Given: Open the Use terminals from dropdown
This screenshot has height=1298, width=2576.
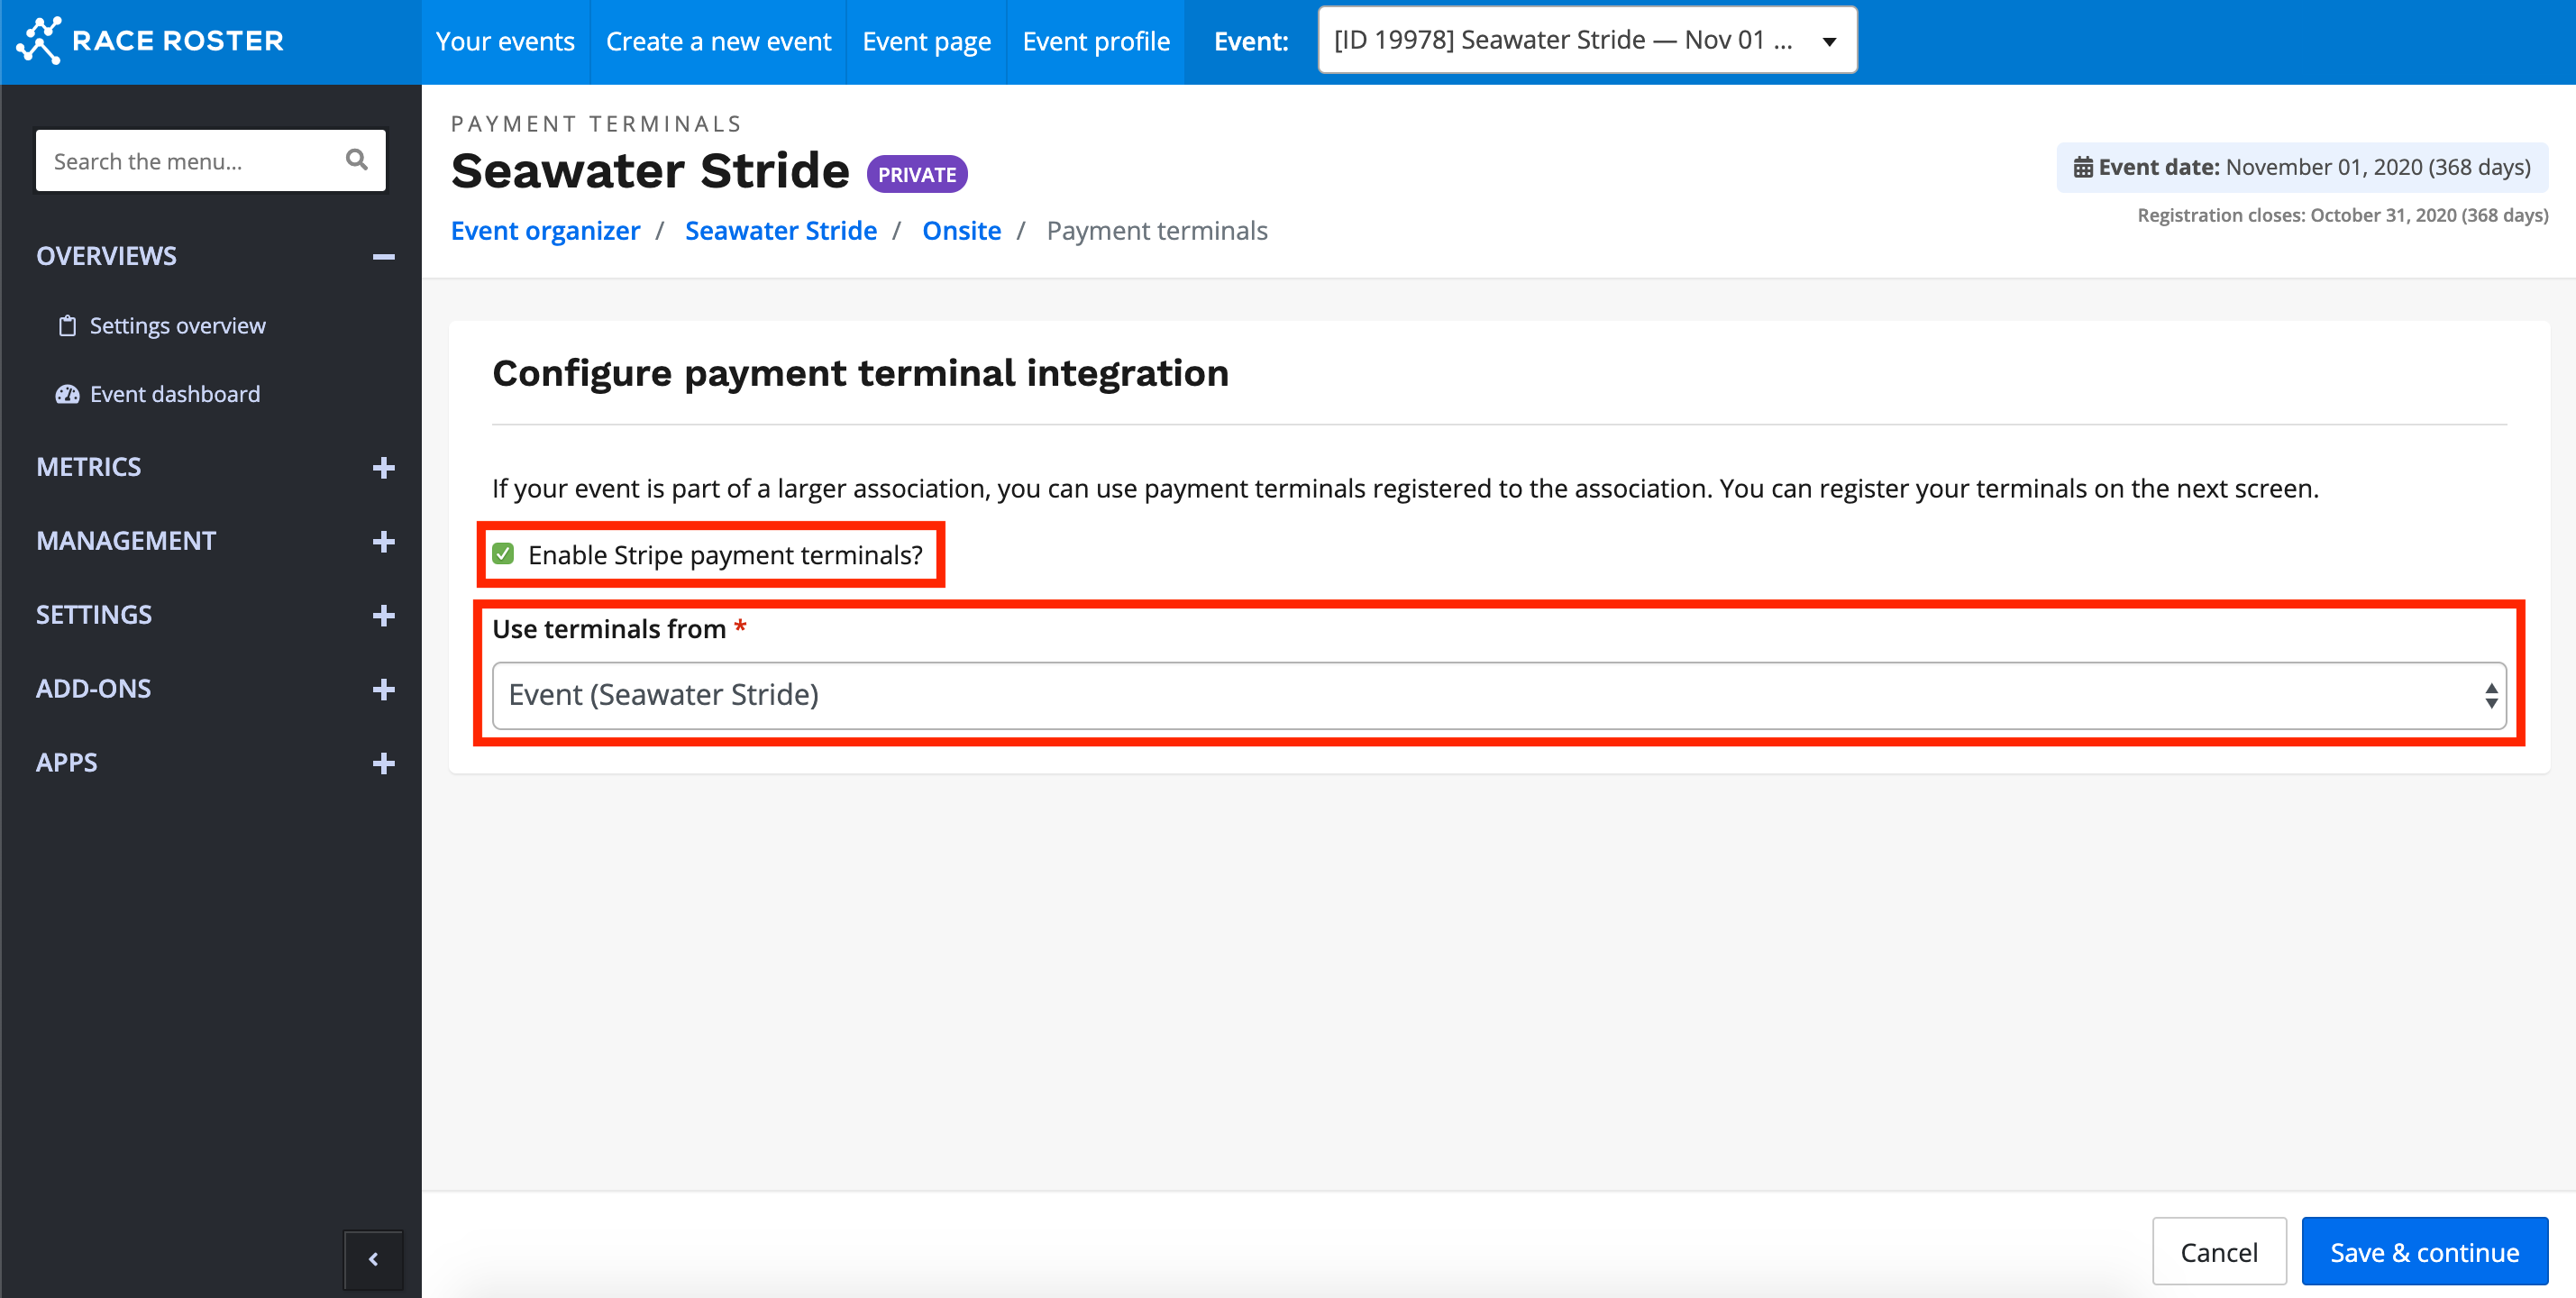Looking at the screenshot, I should [1497, 695].
